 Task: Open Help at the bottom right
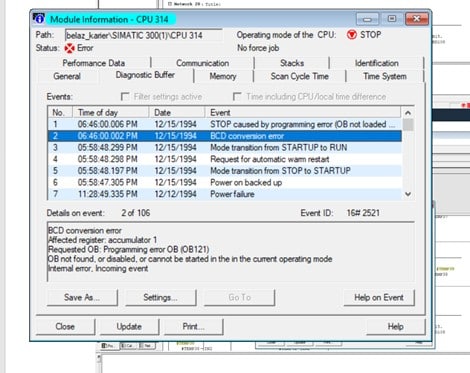coord(396,327)
